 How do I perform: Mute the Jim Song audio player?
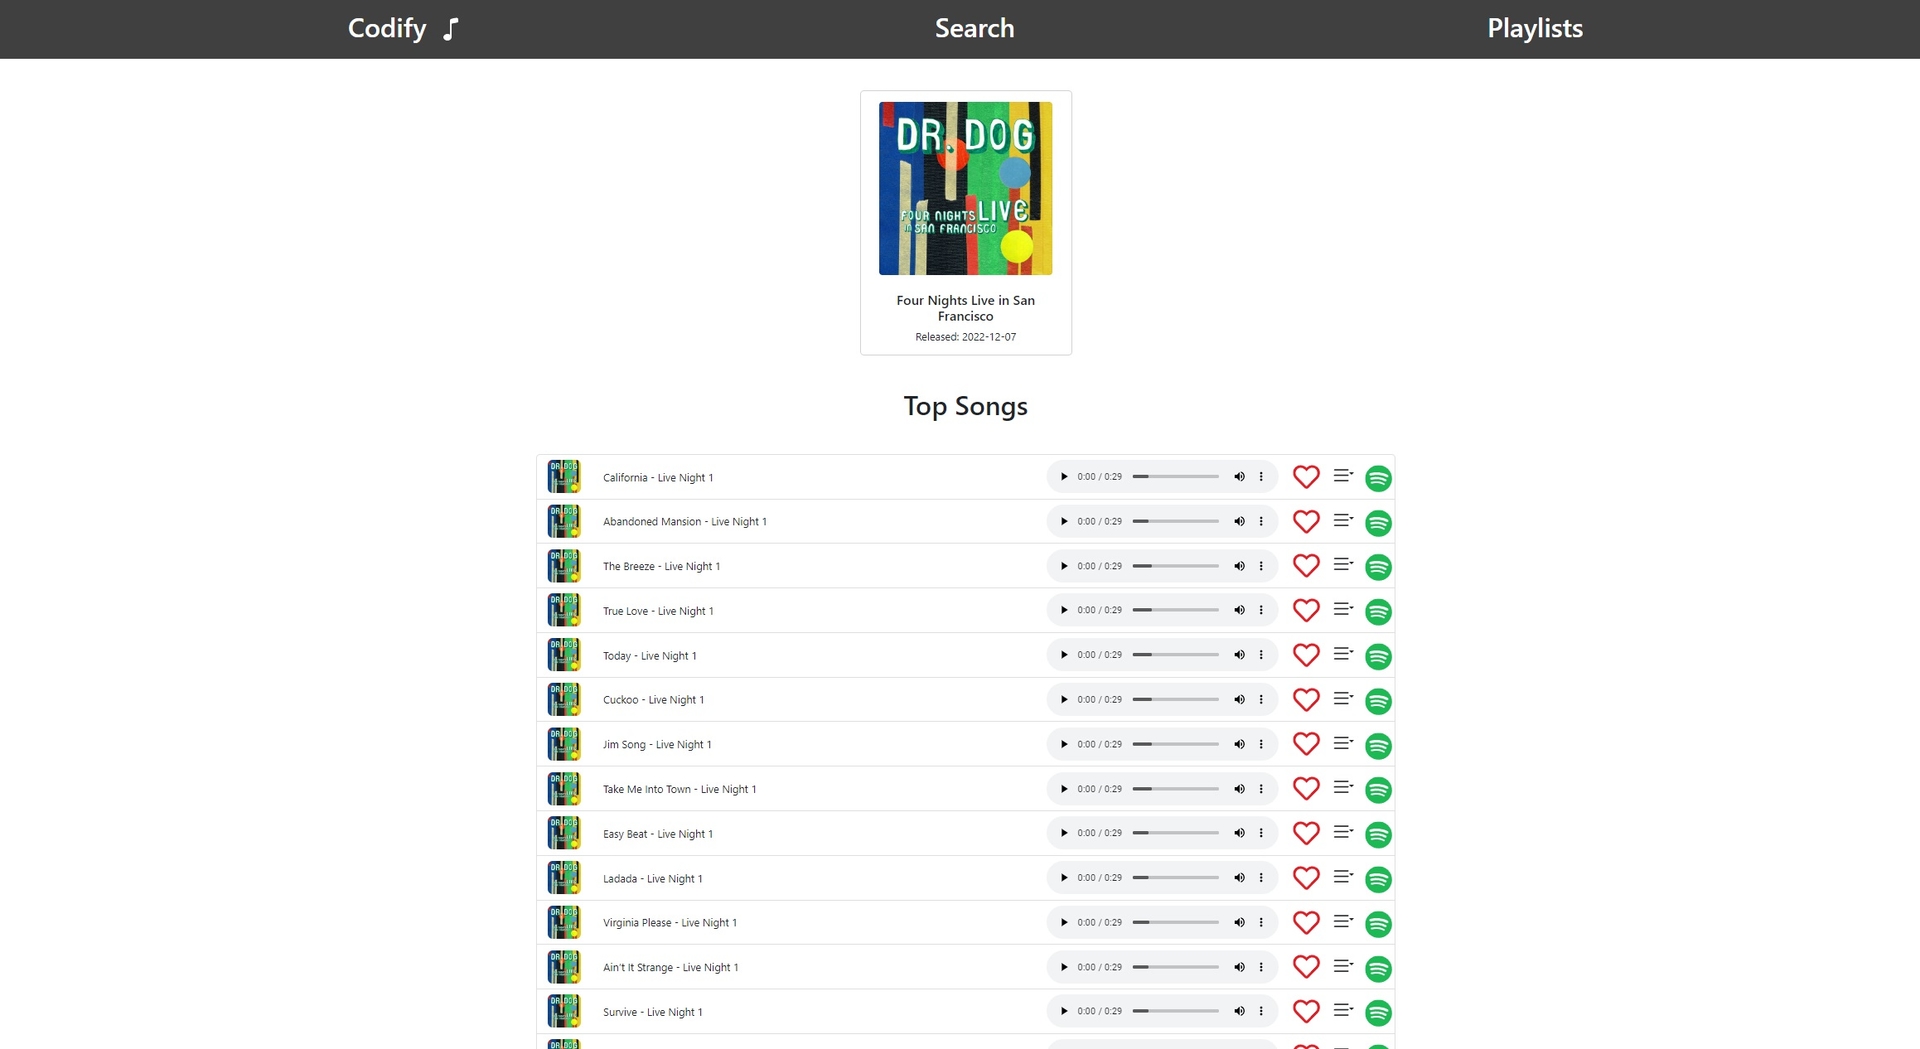click(1239, 744)
